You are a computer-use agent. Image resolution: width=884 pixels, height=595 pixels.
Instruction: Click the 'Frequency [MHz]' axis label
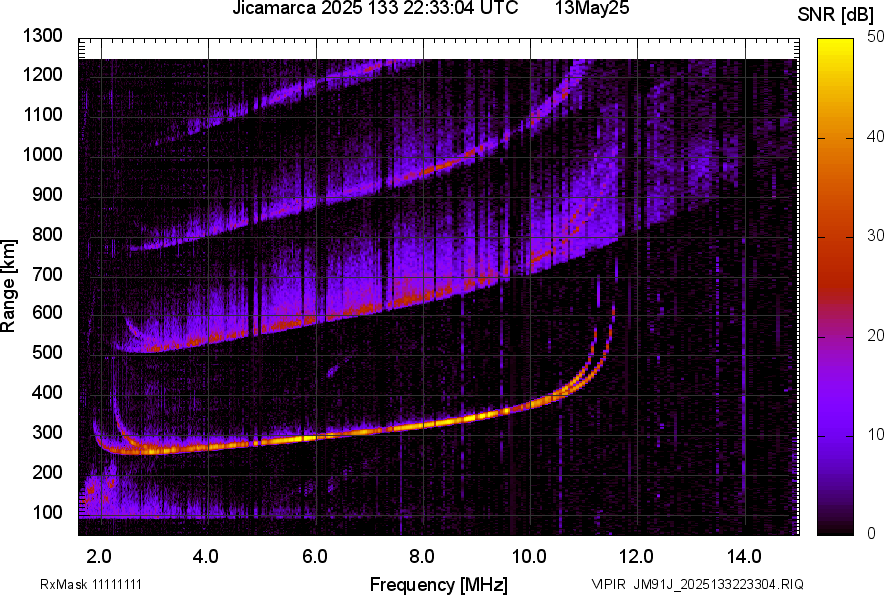439,584
